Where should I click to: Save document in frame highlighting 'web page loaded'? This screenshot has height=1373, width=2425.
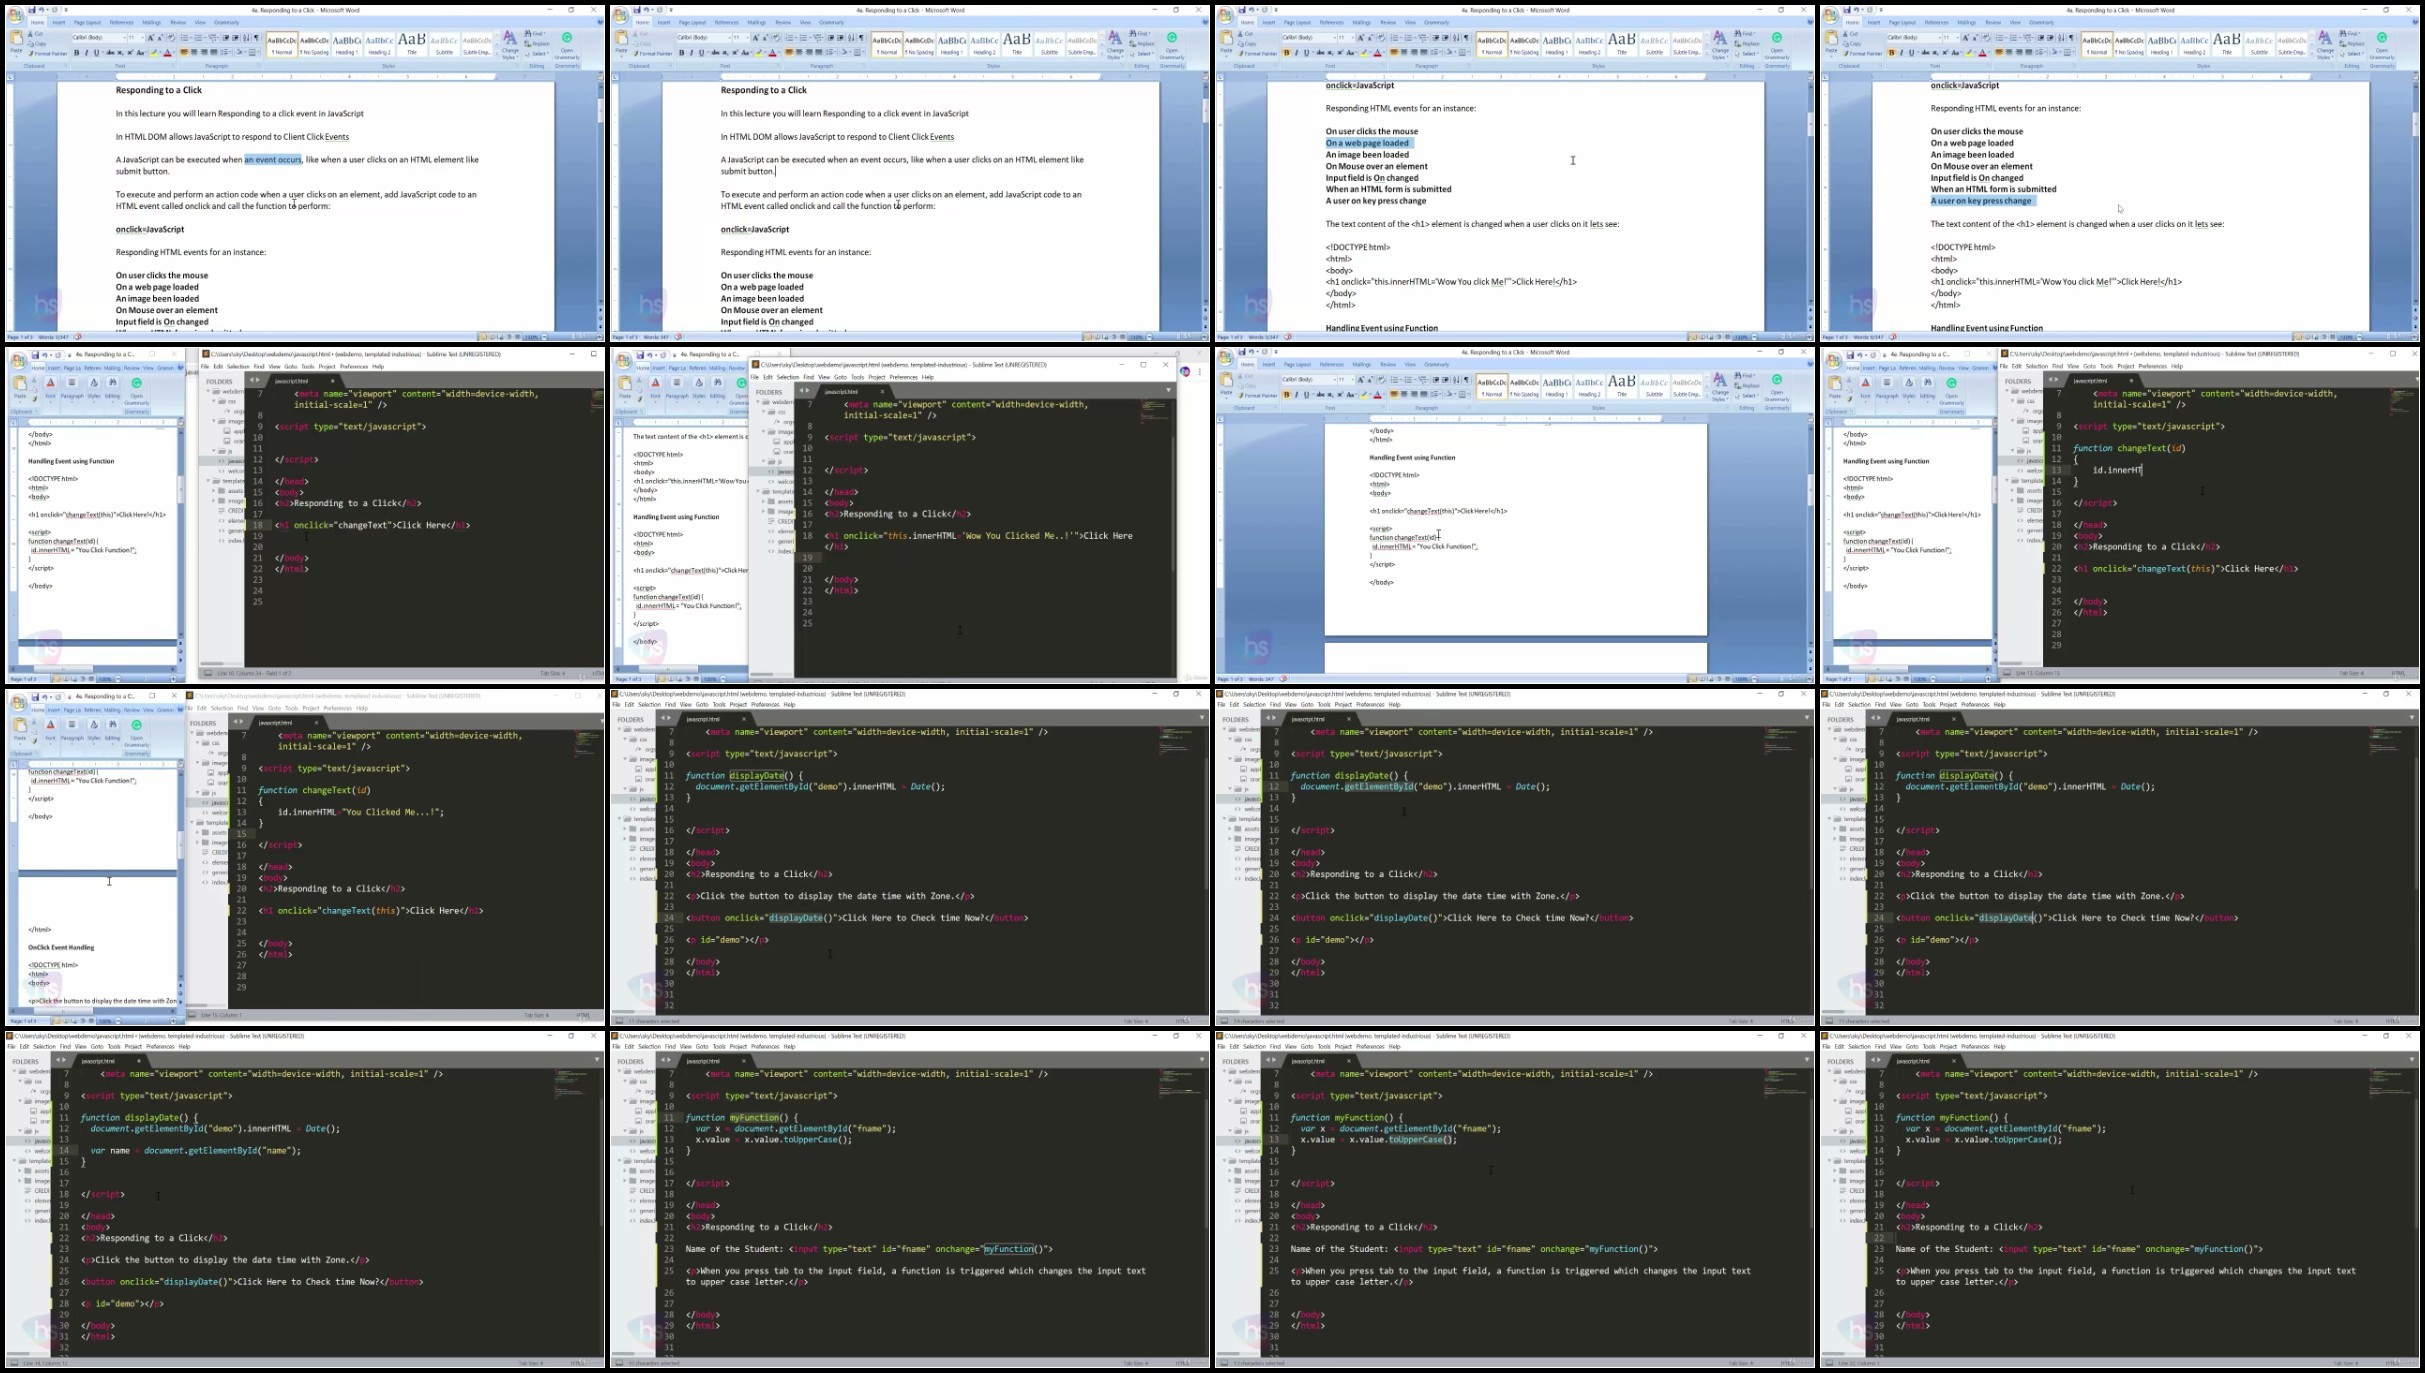click(x=1242, y=10)
